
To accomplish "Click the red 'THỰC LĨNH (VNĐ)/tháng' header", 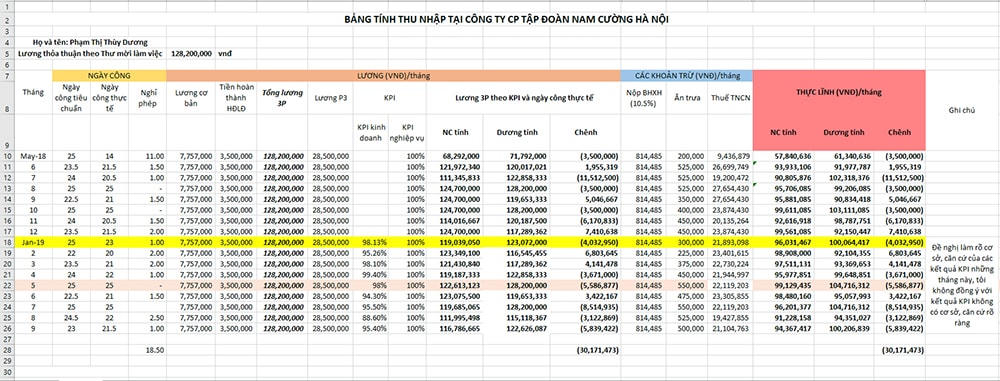I will tap(839, 93).
